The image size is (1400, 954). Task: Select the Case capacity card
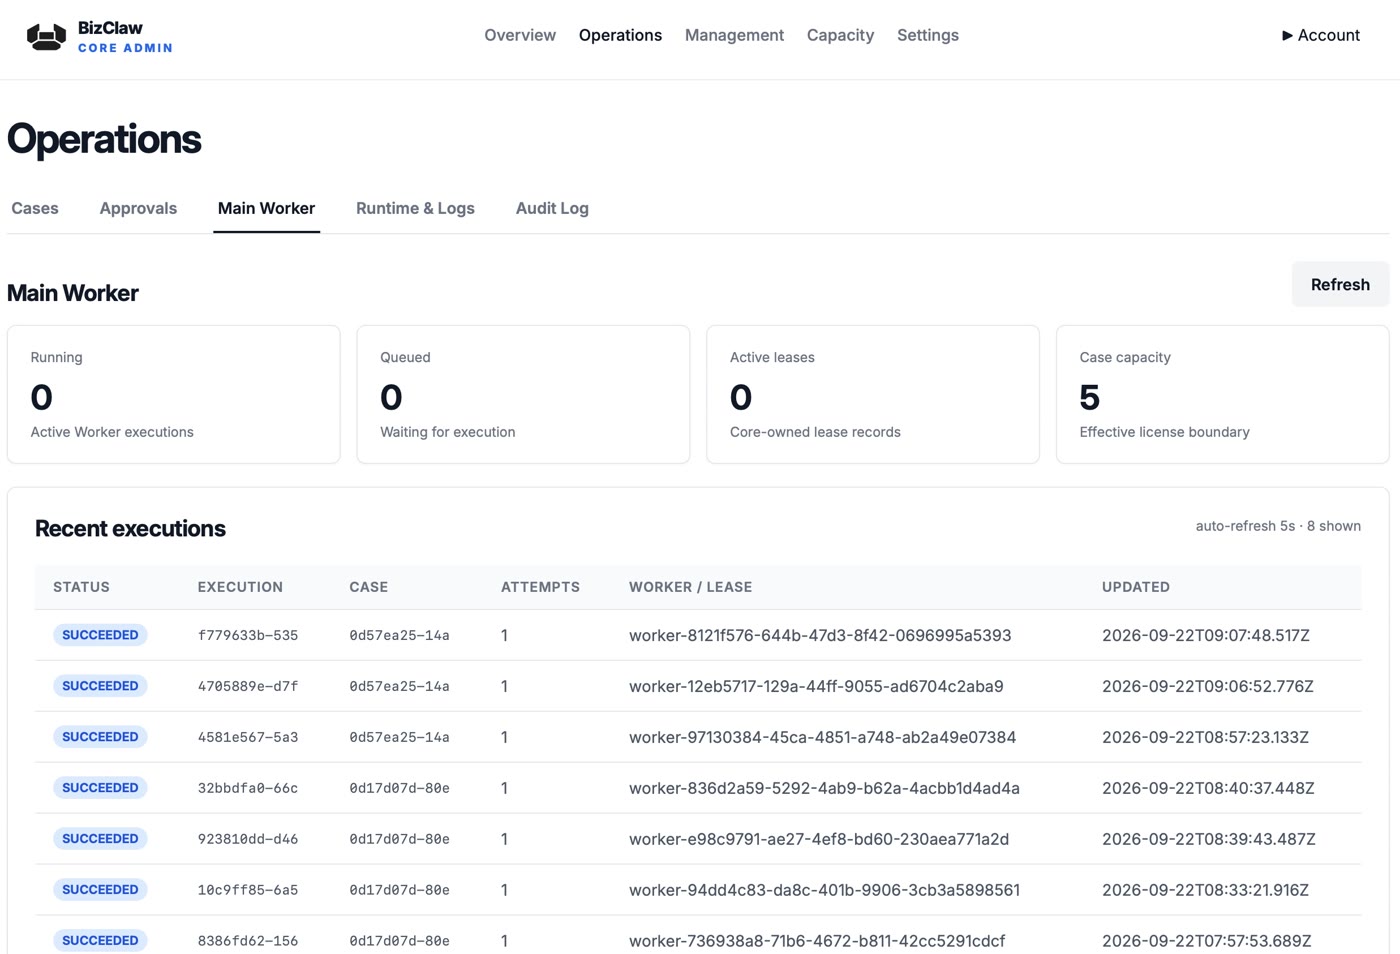coord(1222,394)
